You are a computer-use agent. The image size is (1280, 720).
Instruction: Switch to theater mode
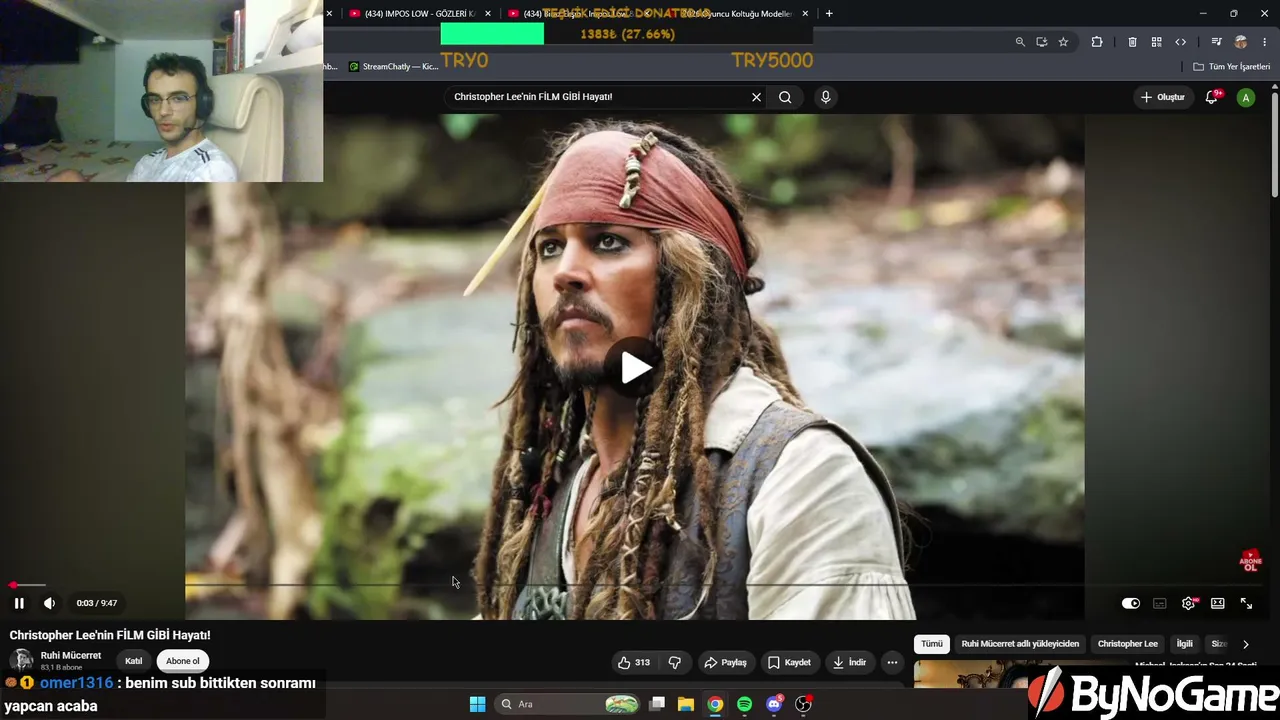click(x=1218, y=603)
